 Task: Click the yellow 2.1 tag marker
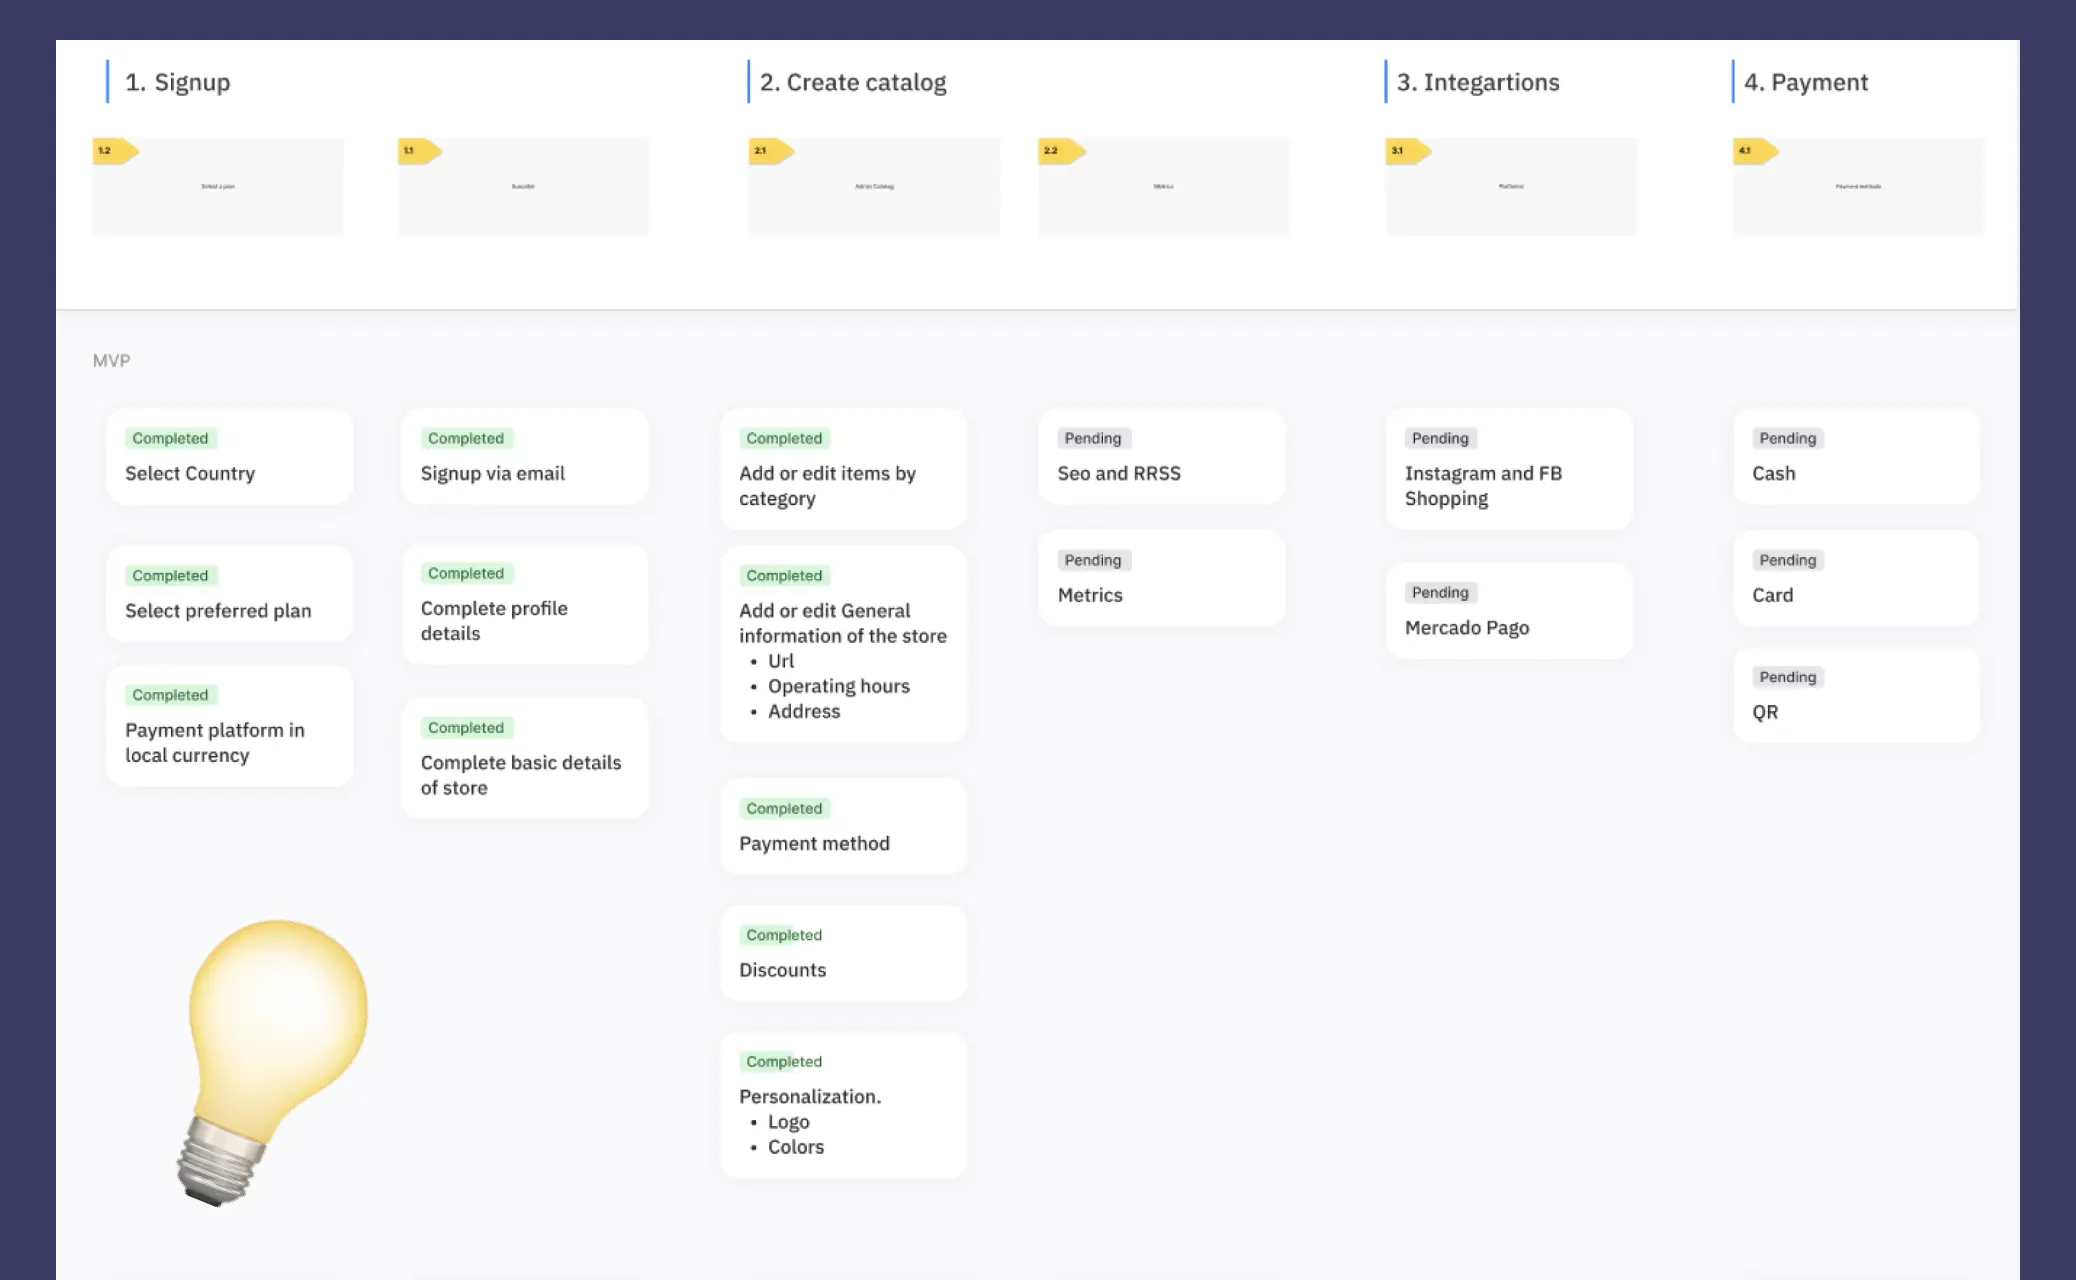[x=770, y=151]
